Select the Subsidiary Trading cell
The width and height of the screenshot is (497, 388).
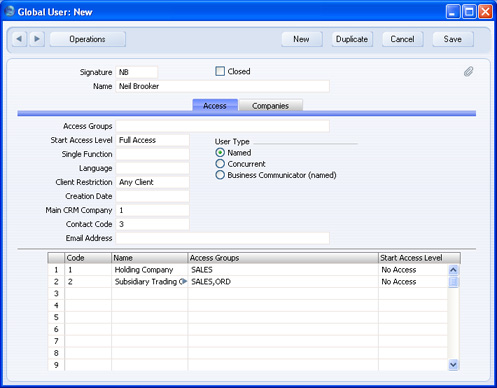pyautogui.click(x=150, y=282)
